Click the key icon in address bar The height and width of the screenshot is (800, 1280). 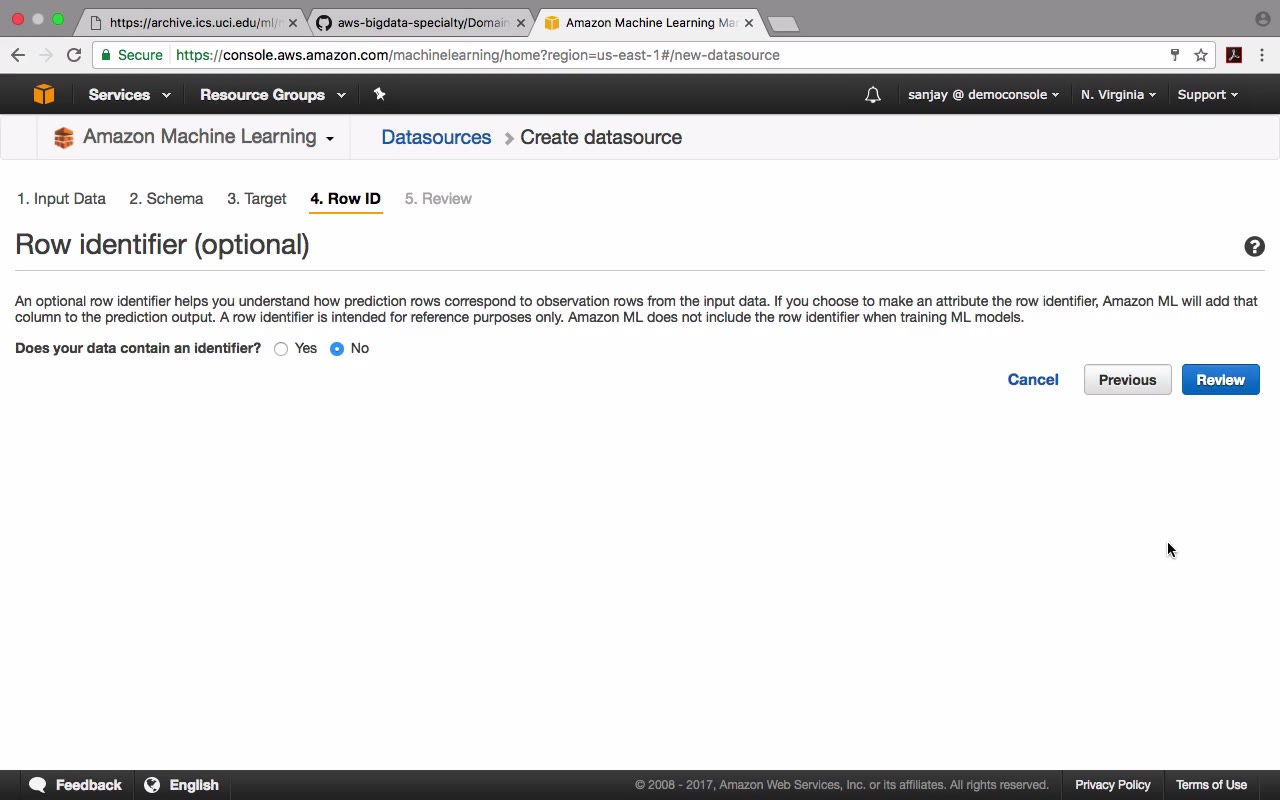pyautogui.click(x=1175, y=55)
